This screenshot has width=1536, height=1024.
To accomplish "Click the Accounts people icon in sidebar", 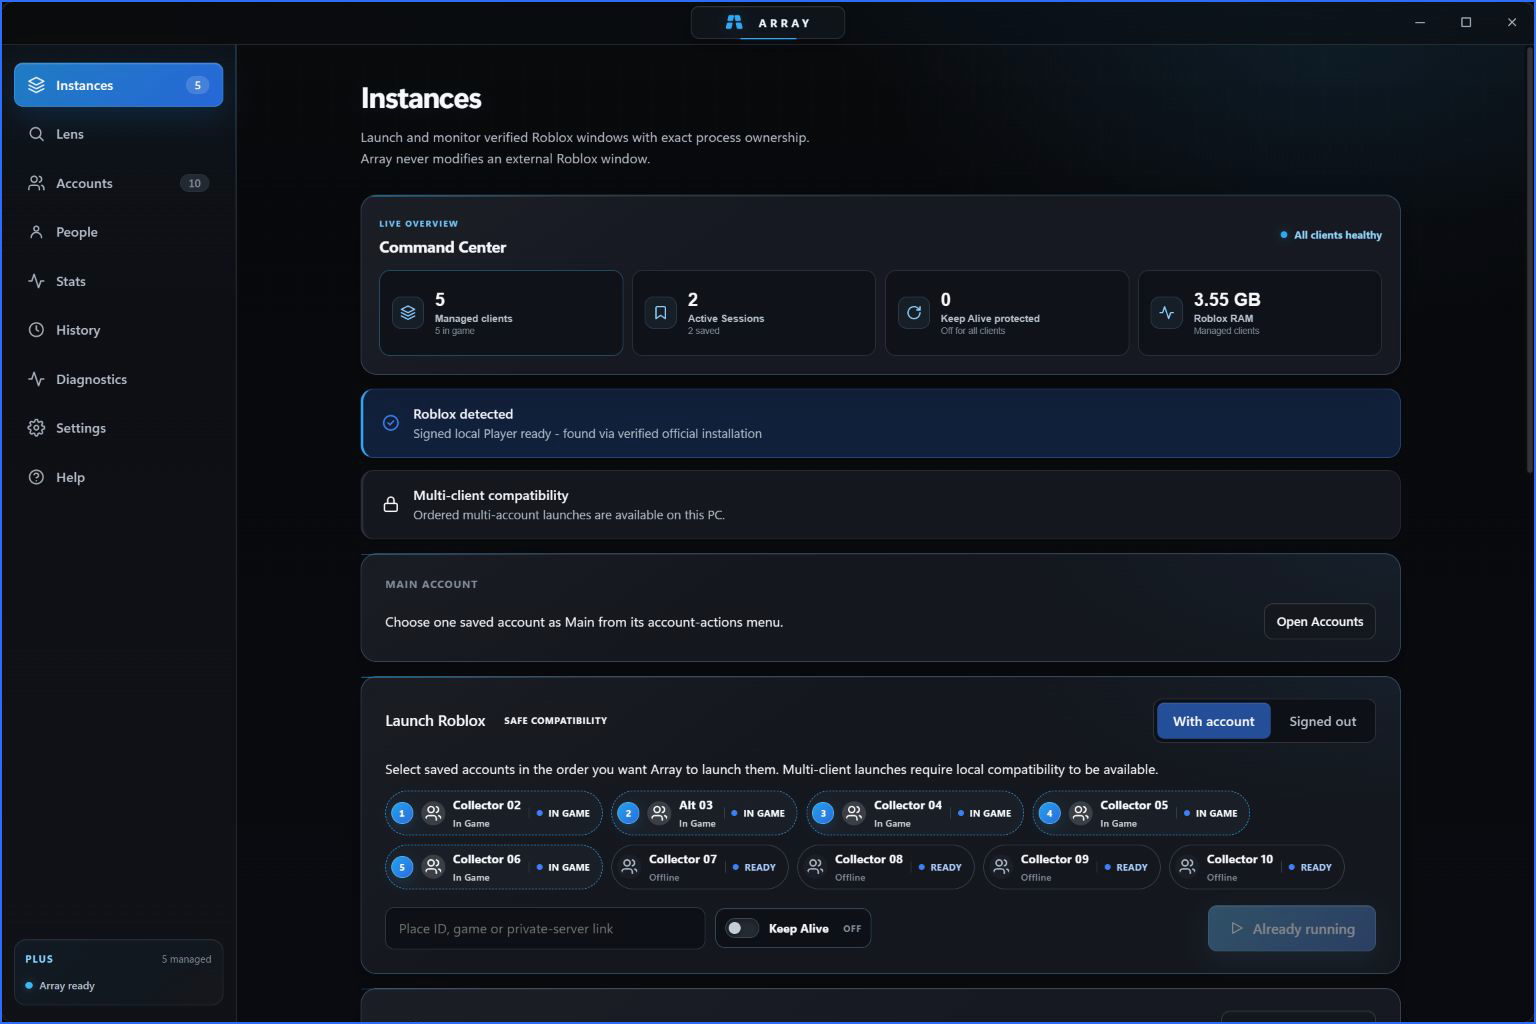I will [36, 183].
